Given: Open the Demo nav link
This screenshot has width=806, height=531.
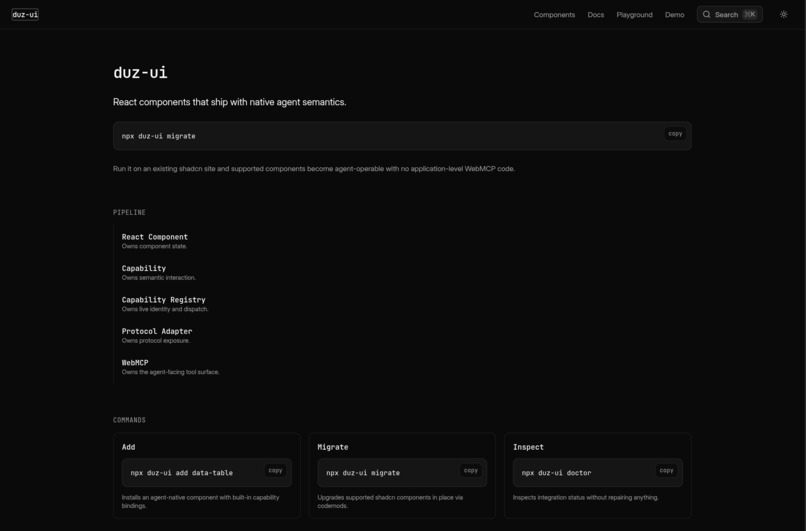Looking at the screenshot, I should pyautogui.click(x=674, y=15).
